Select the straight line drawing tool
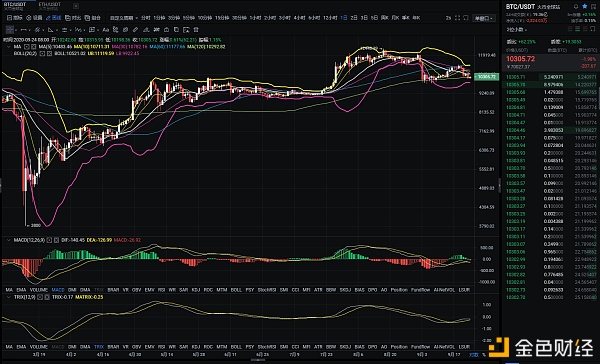The image size is (600, 364). pyautogui.click(x=23, y=29)
